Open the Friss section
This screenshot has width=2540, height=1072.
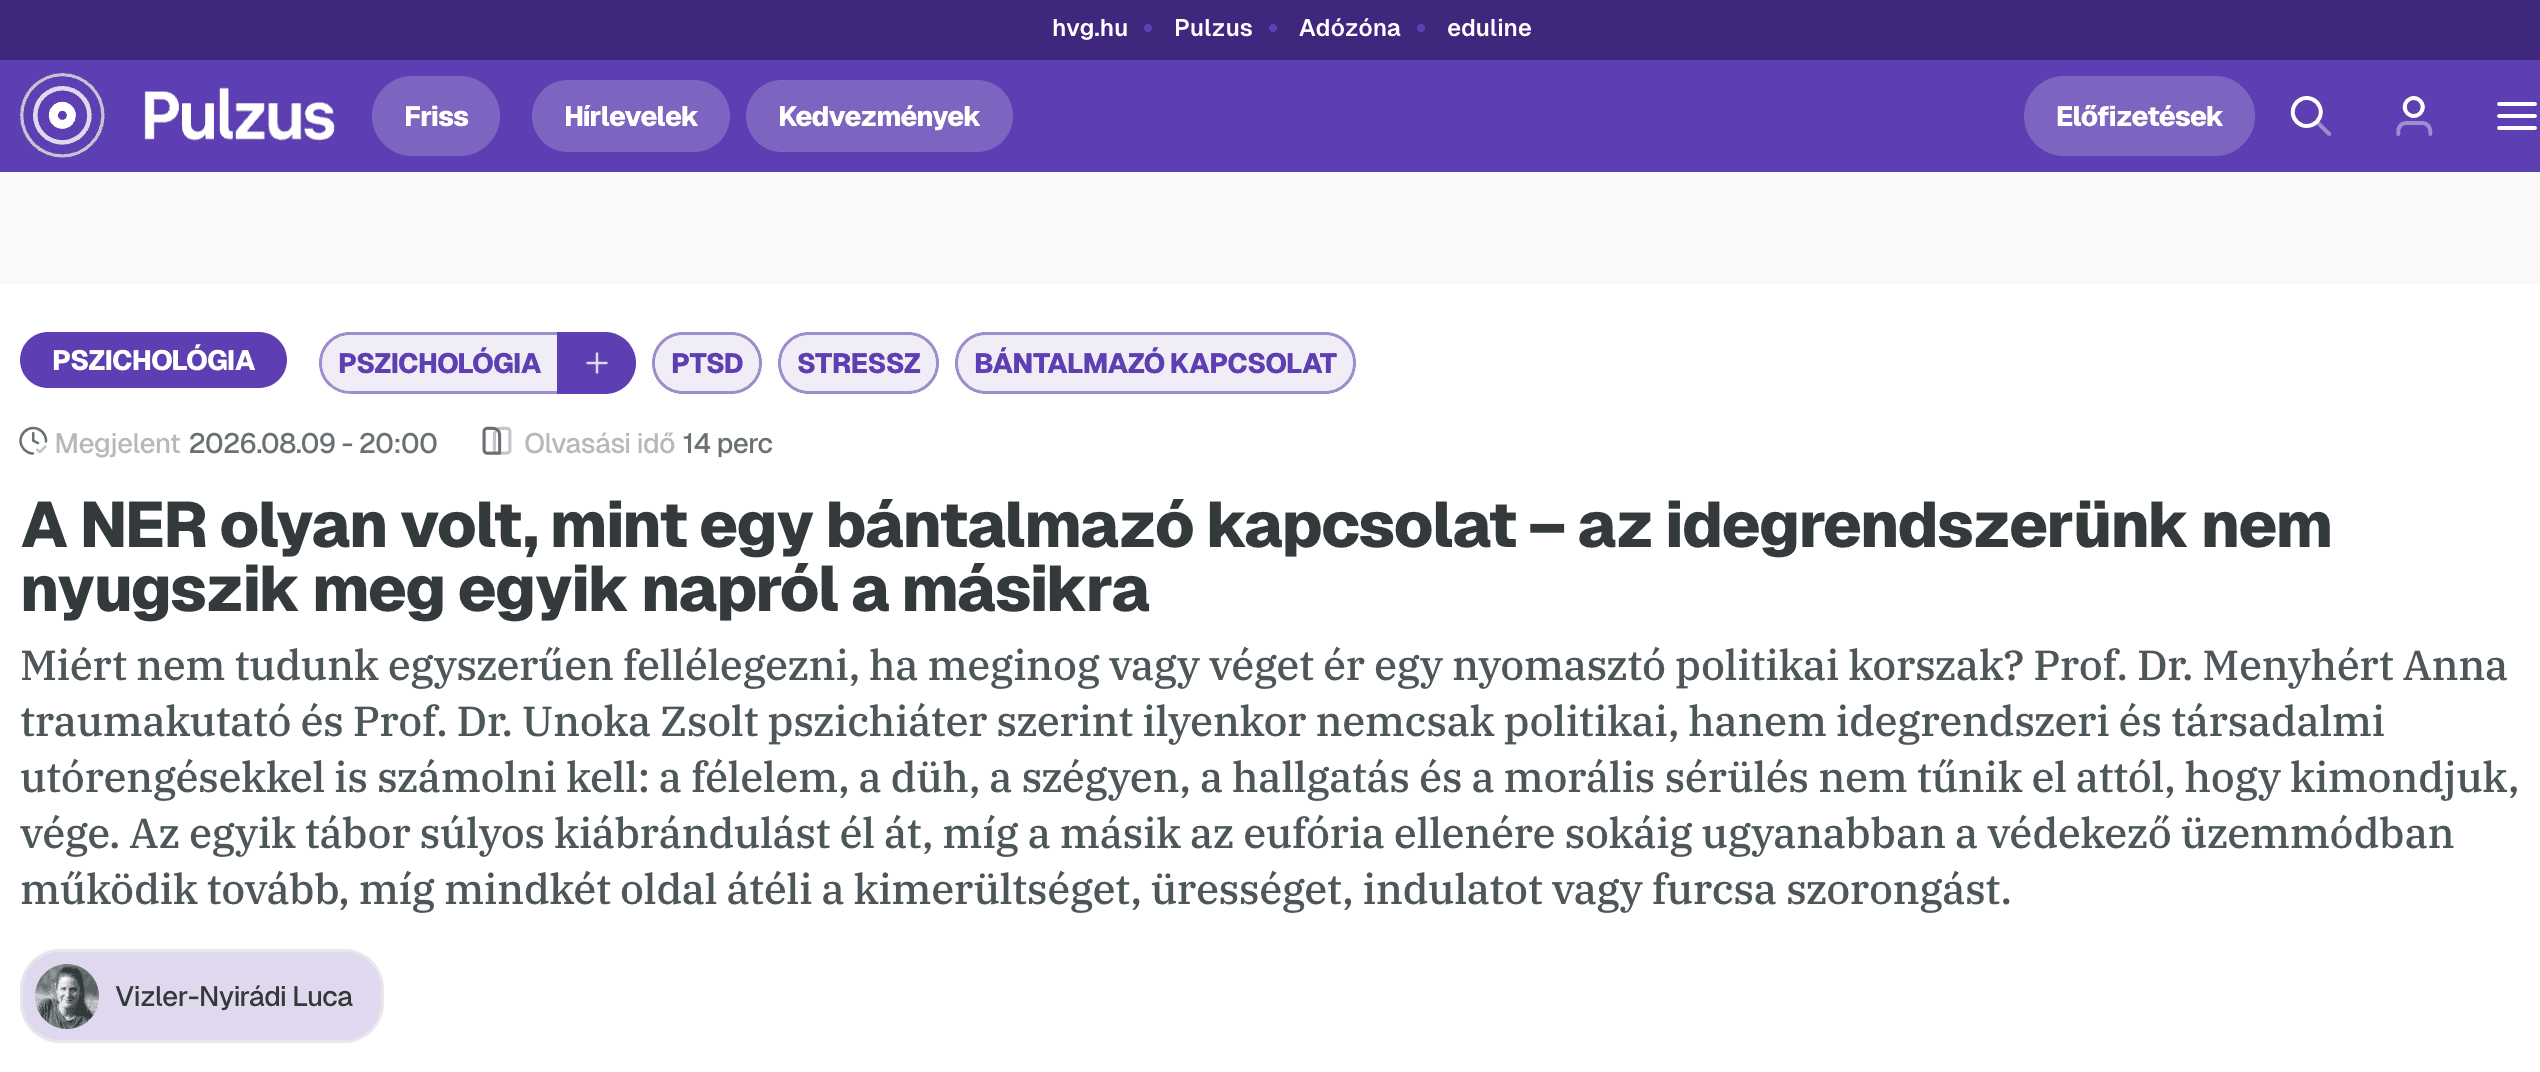click(x=436, y=116)
